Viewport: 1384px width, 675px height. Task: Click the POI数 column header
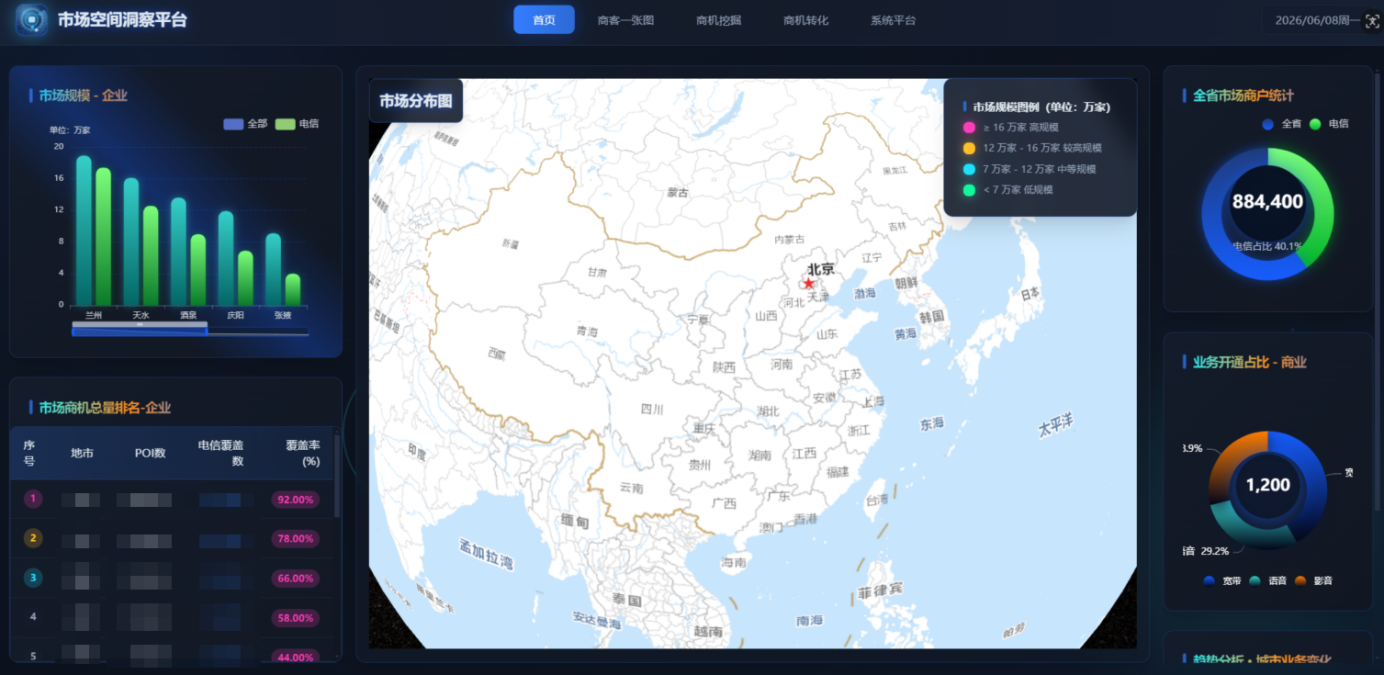click(150, 453)
